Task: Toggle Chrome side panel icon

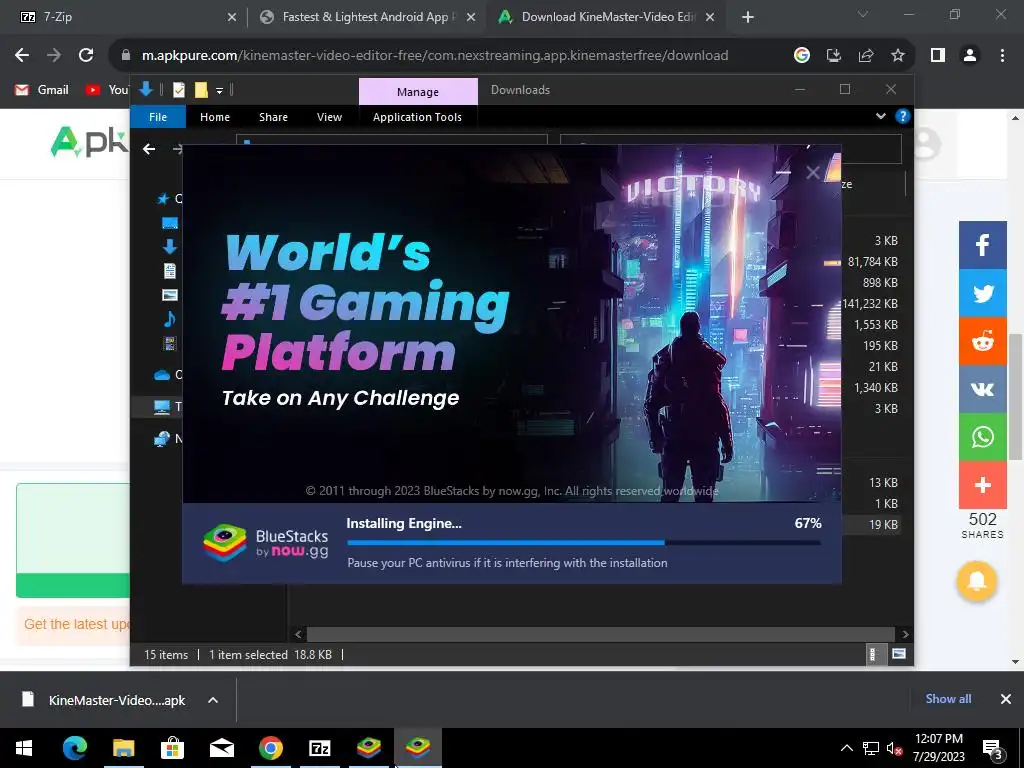Action: tap(938, 56)
